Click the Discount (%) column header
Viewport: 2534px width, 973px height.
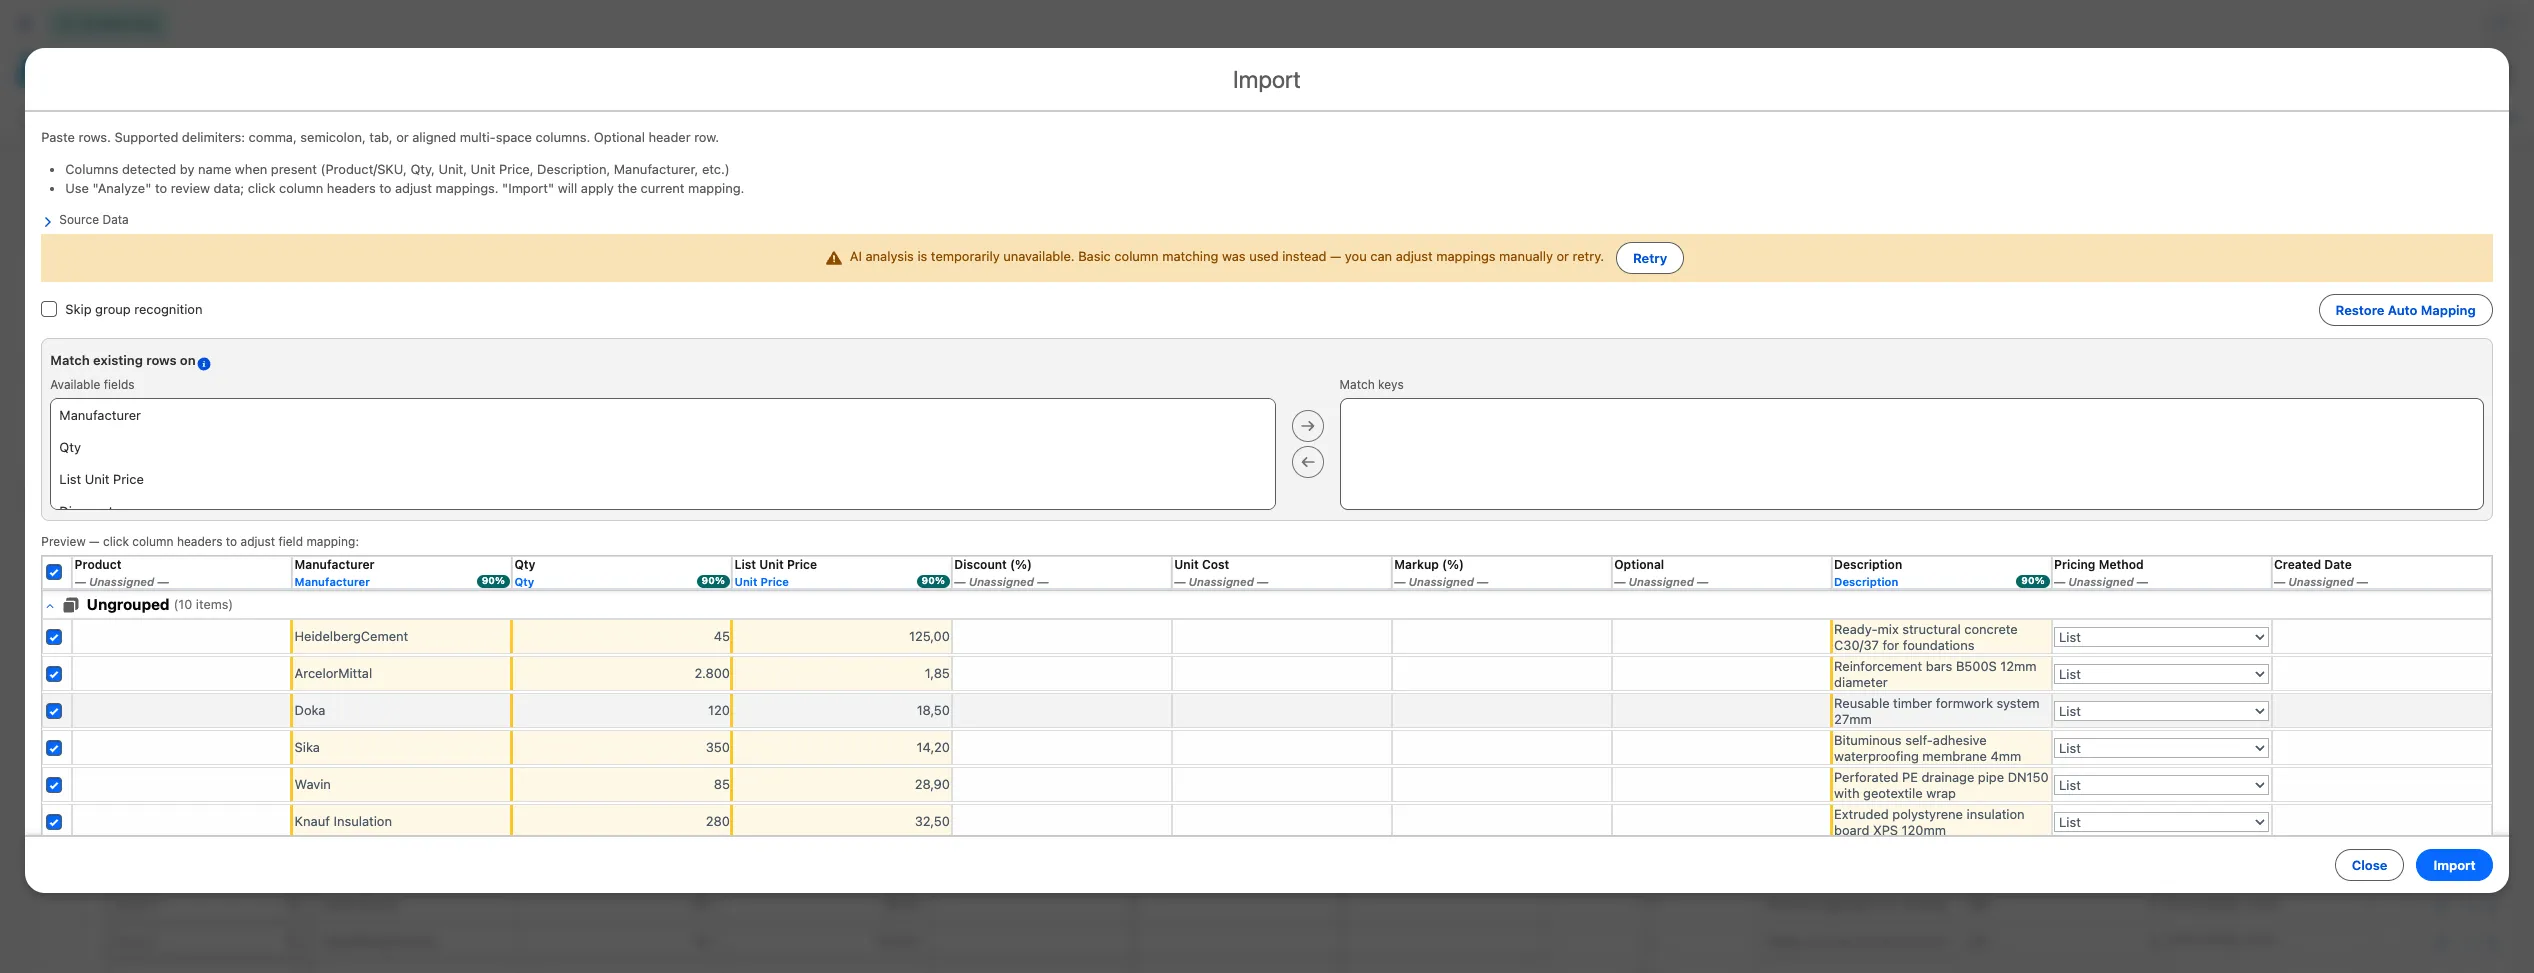coord(1061,573)
